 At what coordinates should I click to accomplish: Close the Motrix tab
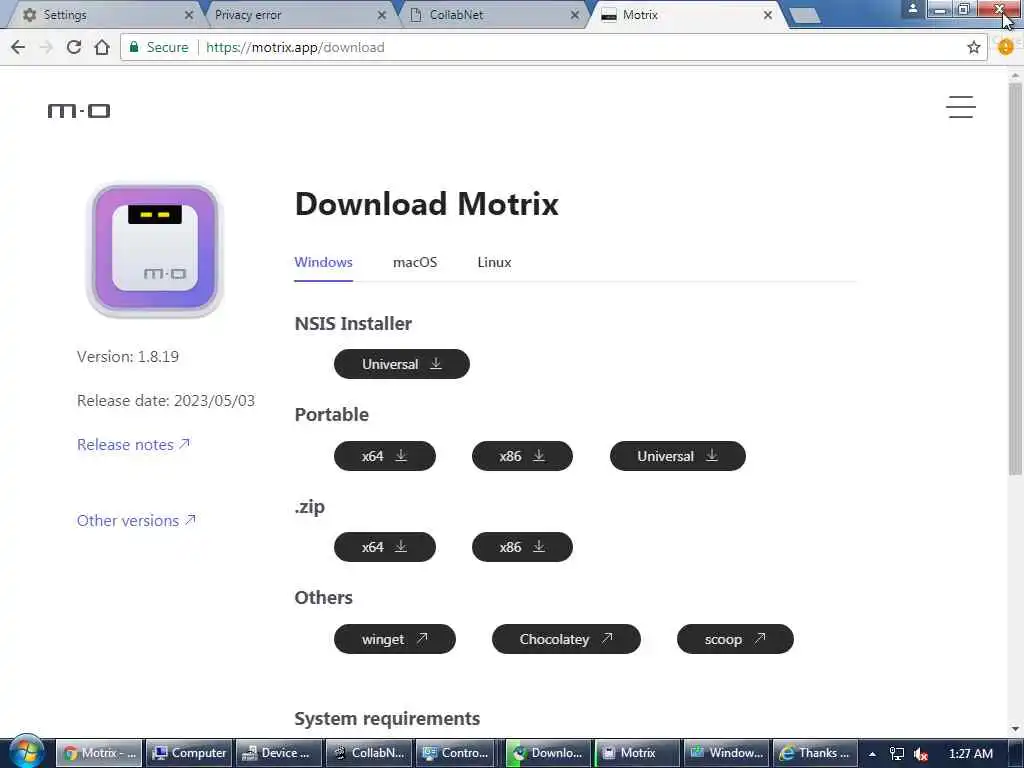coord(768,14)
